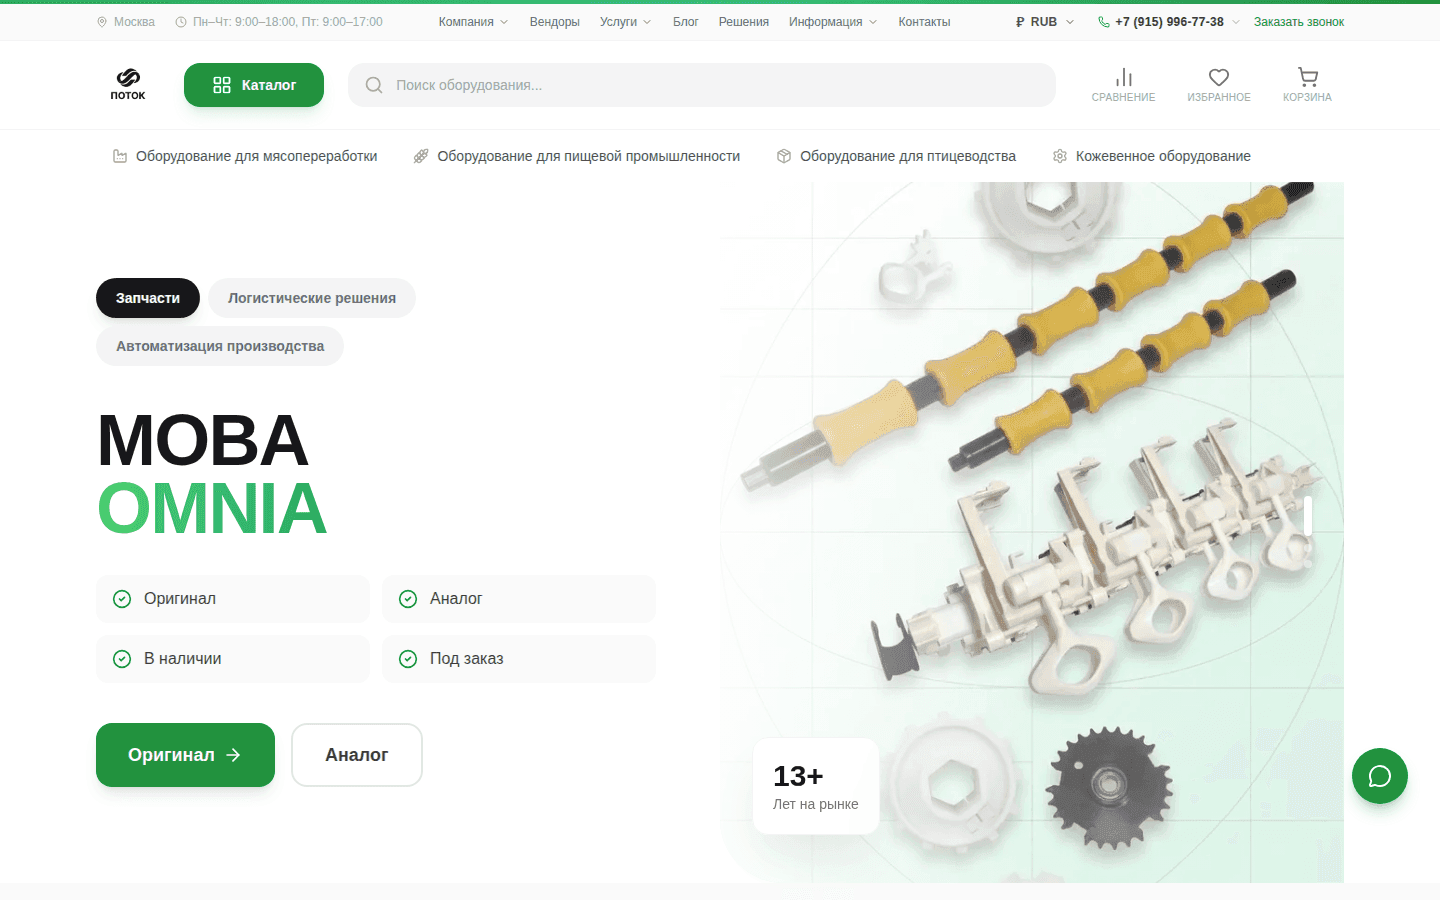The height and width of the screenshot is (900, 1440).
Task: Open Оборудование для мясопереработки link
Action: [x=256, y=156]
